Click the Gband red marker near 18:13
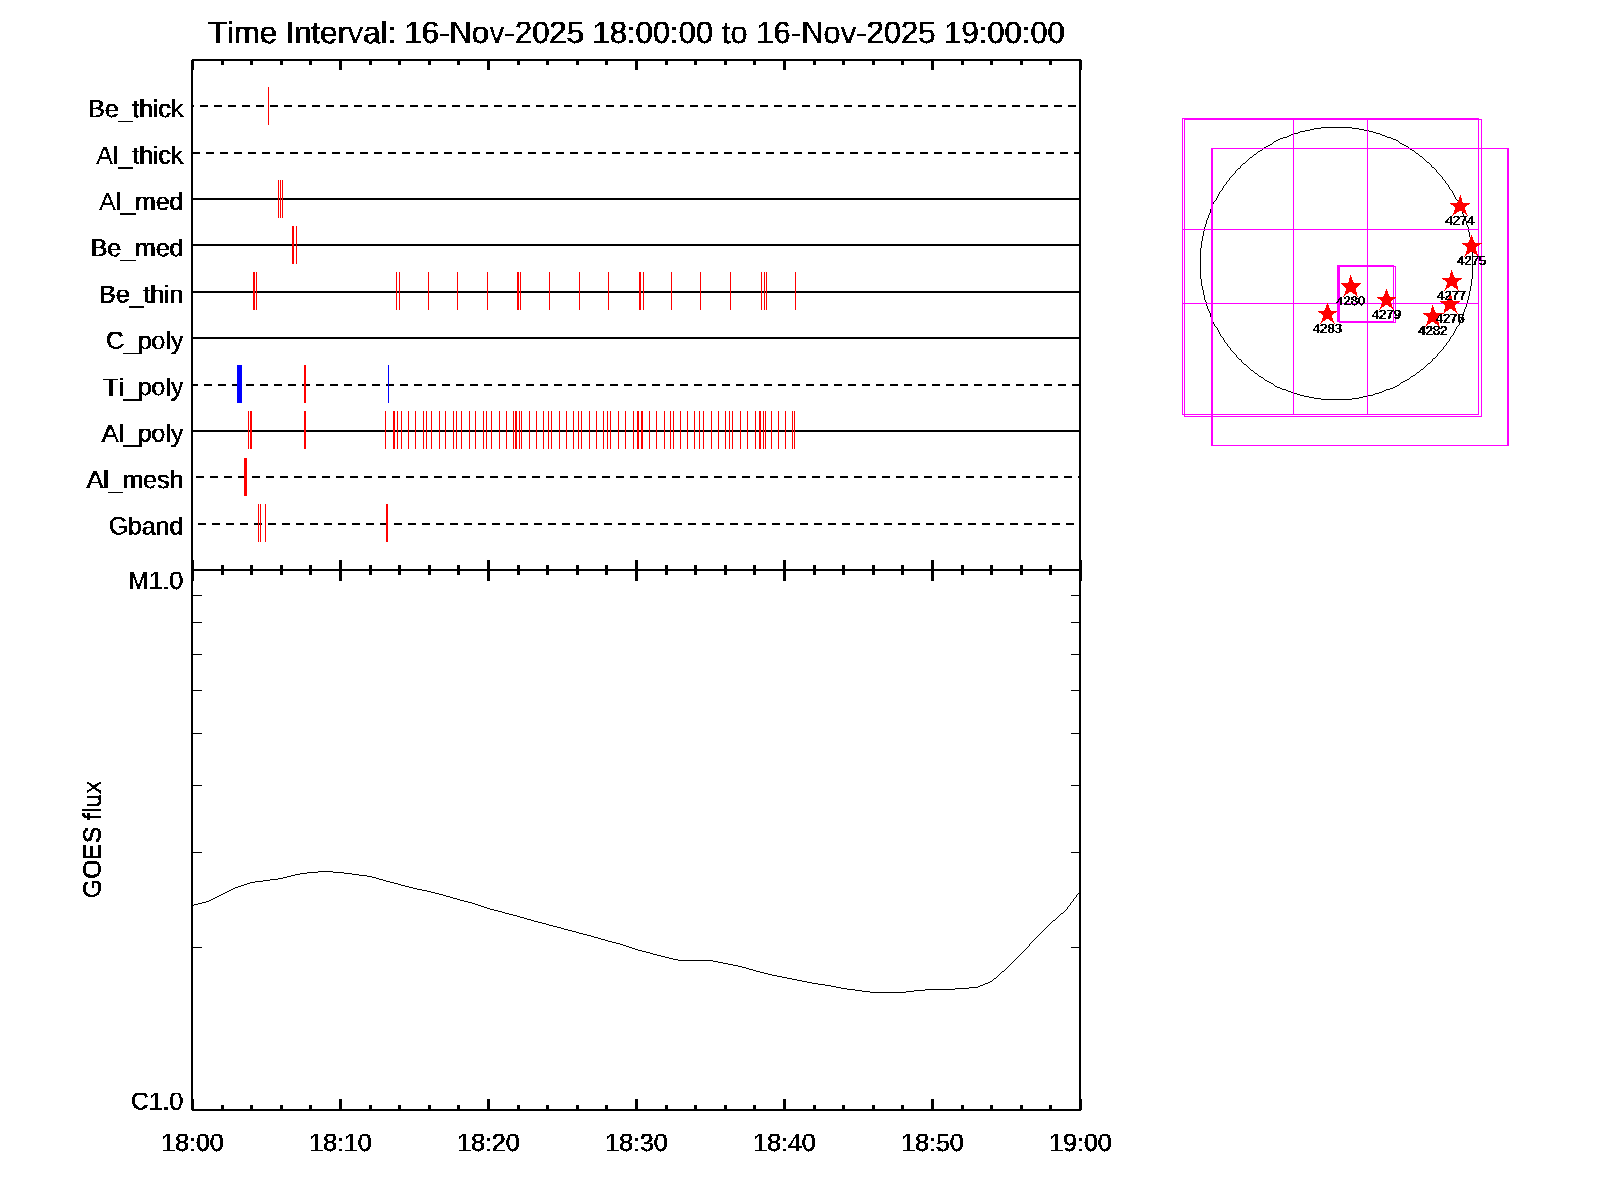This screenshot has height=1200, width=1600. pyautogui.click(x=387, y=523)
